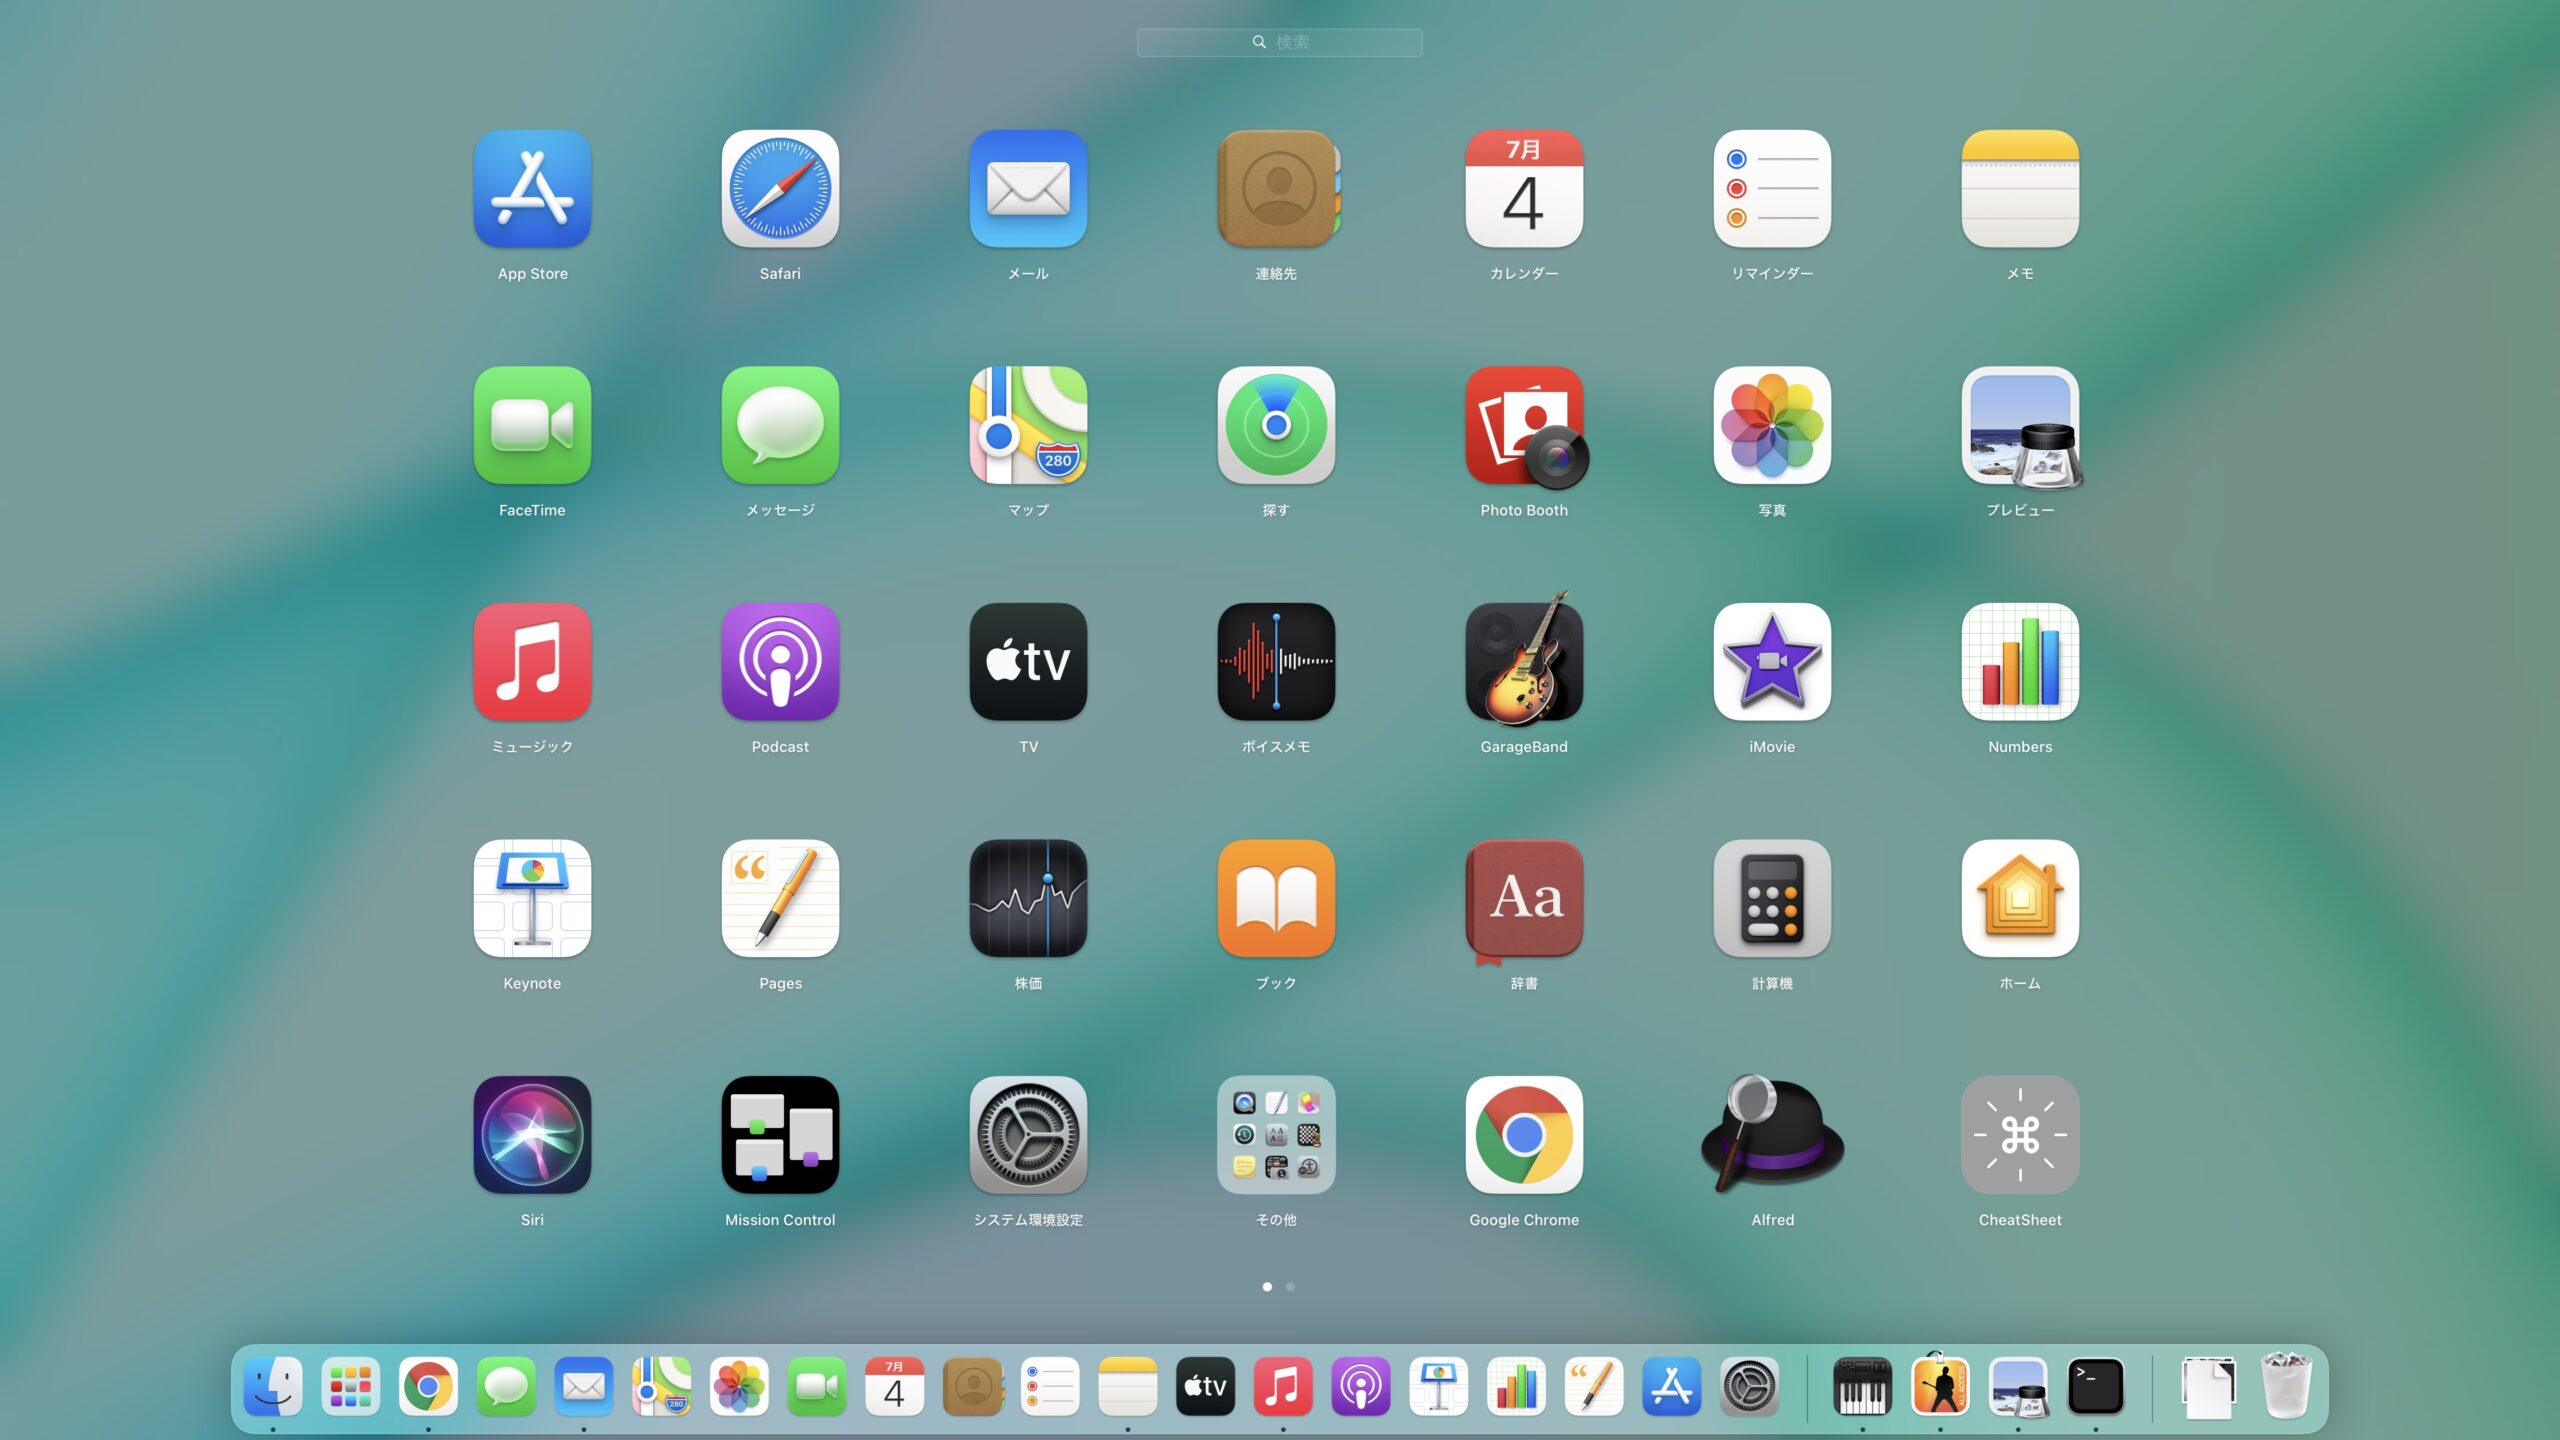Open ボイスメモ voice memos app
Screen dimensions: 2560x1440
1276,662
